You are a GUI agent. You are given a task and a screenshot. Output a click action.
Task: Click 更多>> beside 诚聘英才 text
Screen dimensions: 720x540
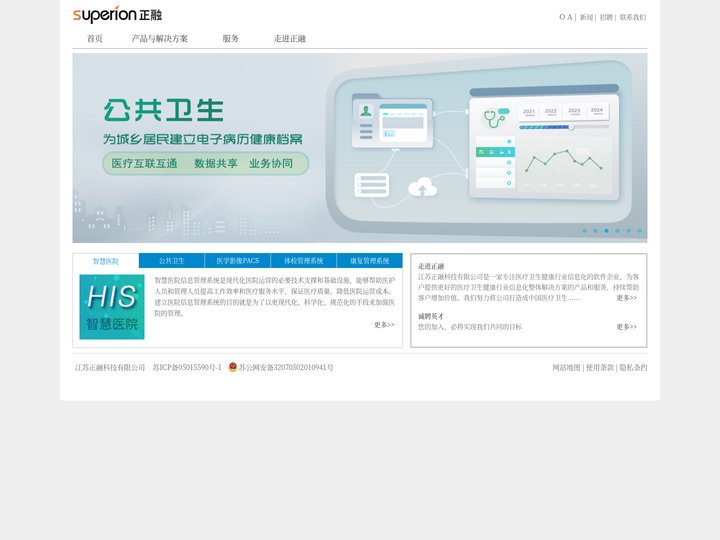(627, 326)
